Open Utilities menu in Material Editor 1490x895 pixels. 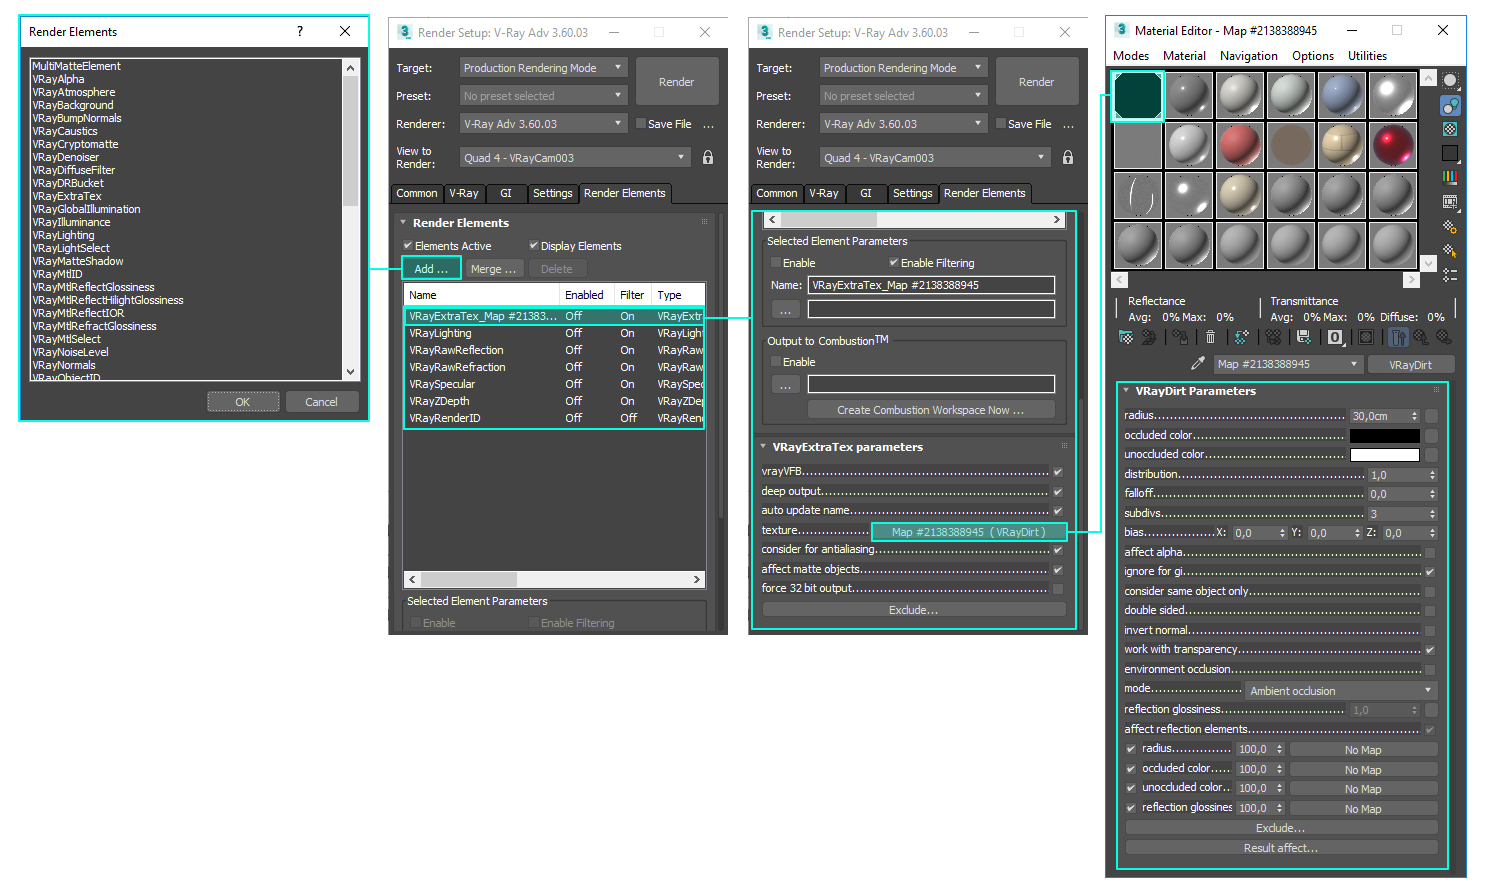tap(1367, 56)
